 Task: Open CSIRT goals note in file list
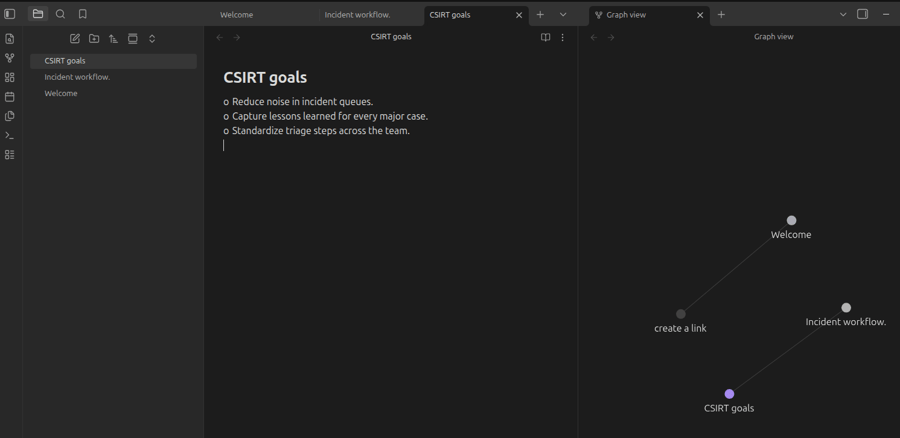[113, 61]
